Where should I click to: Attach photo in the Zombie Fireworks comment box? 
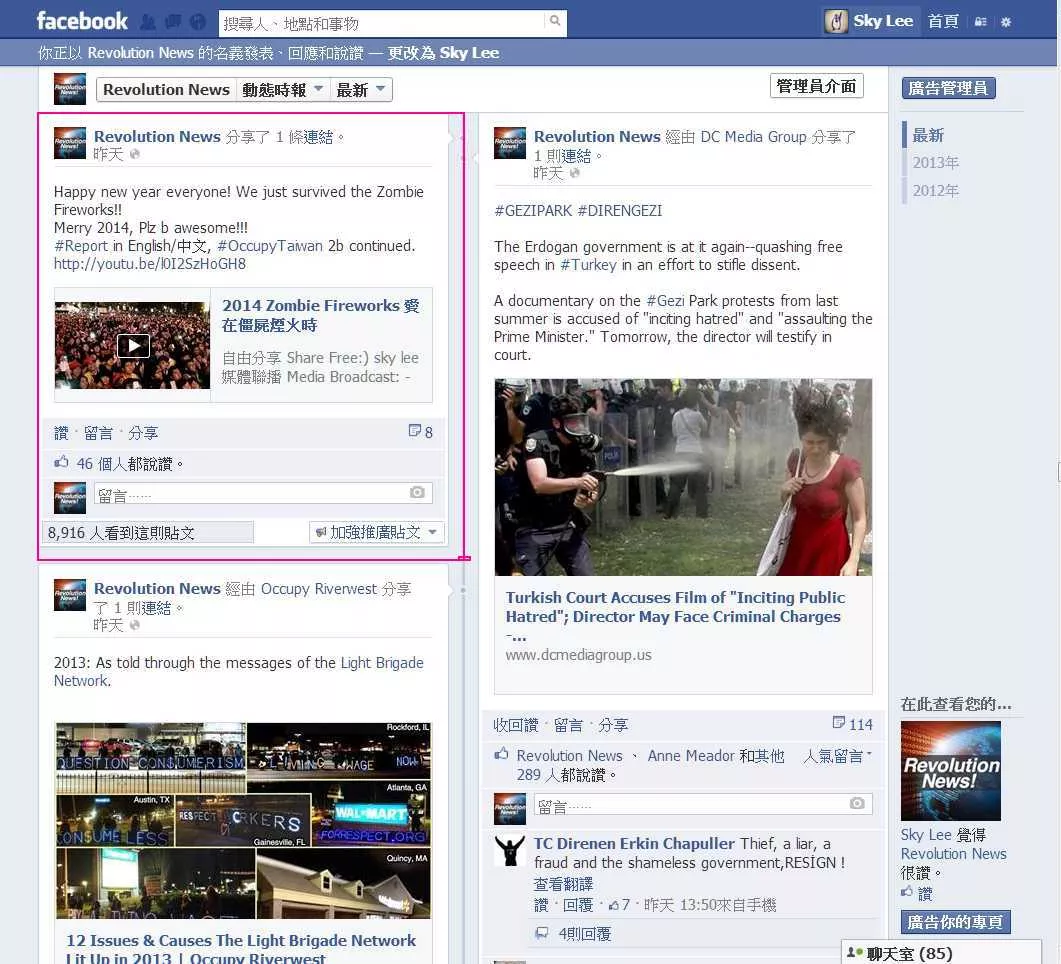point(417,492)
